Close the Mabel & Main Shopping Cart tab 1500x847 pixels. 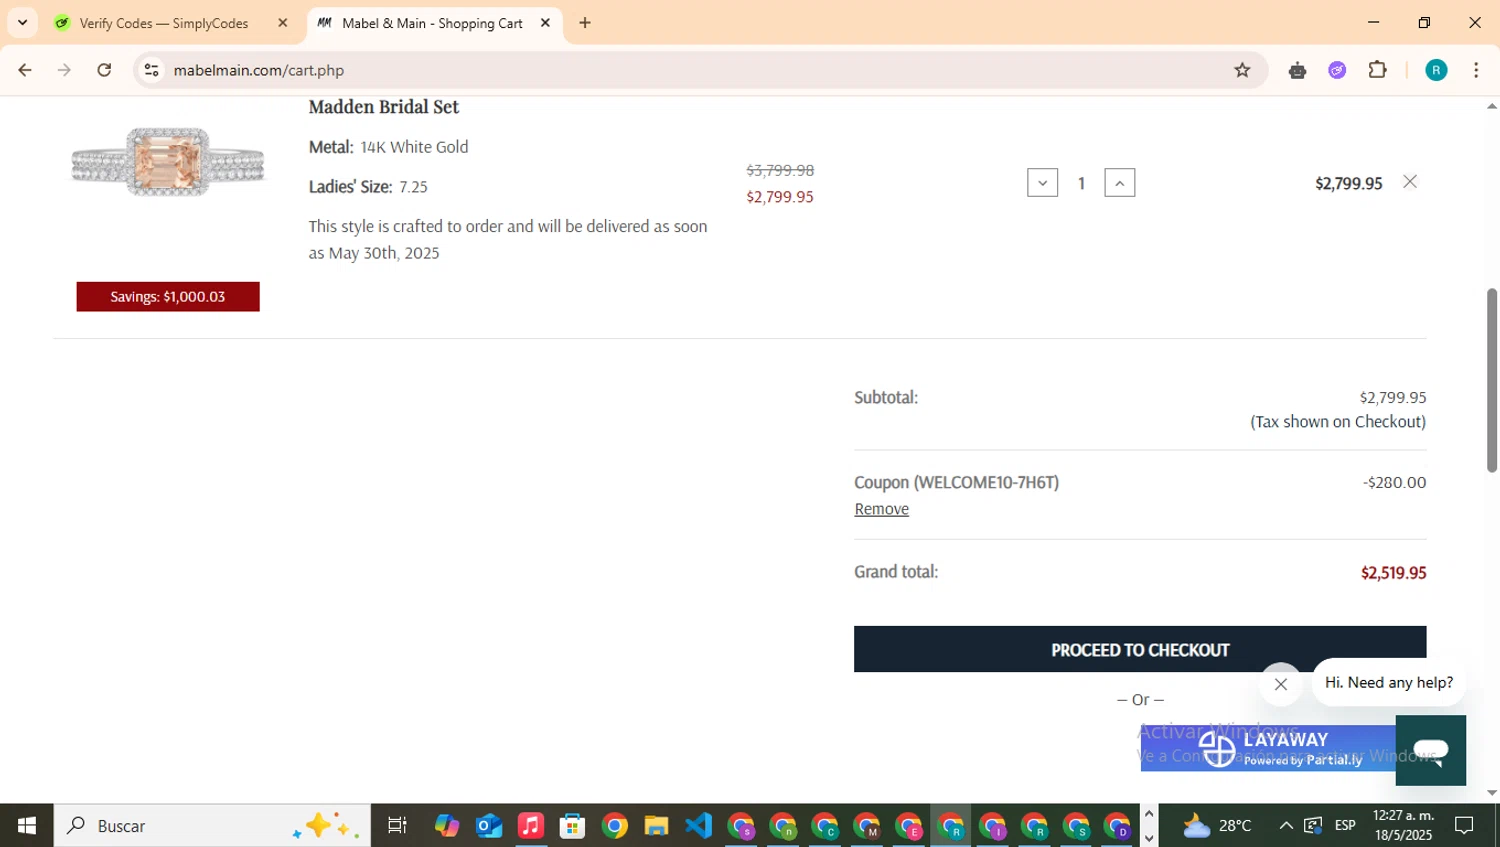[545, 23]
